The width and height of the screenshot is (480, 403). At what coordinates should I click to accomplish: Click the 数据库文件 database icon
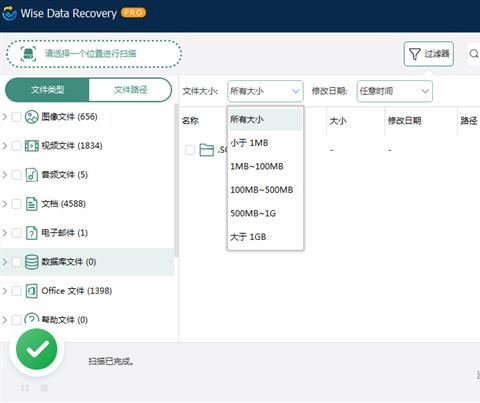[x=32, y=262]
